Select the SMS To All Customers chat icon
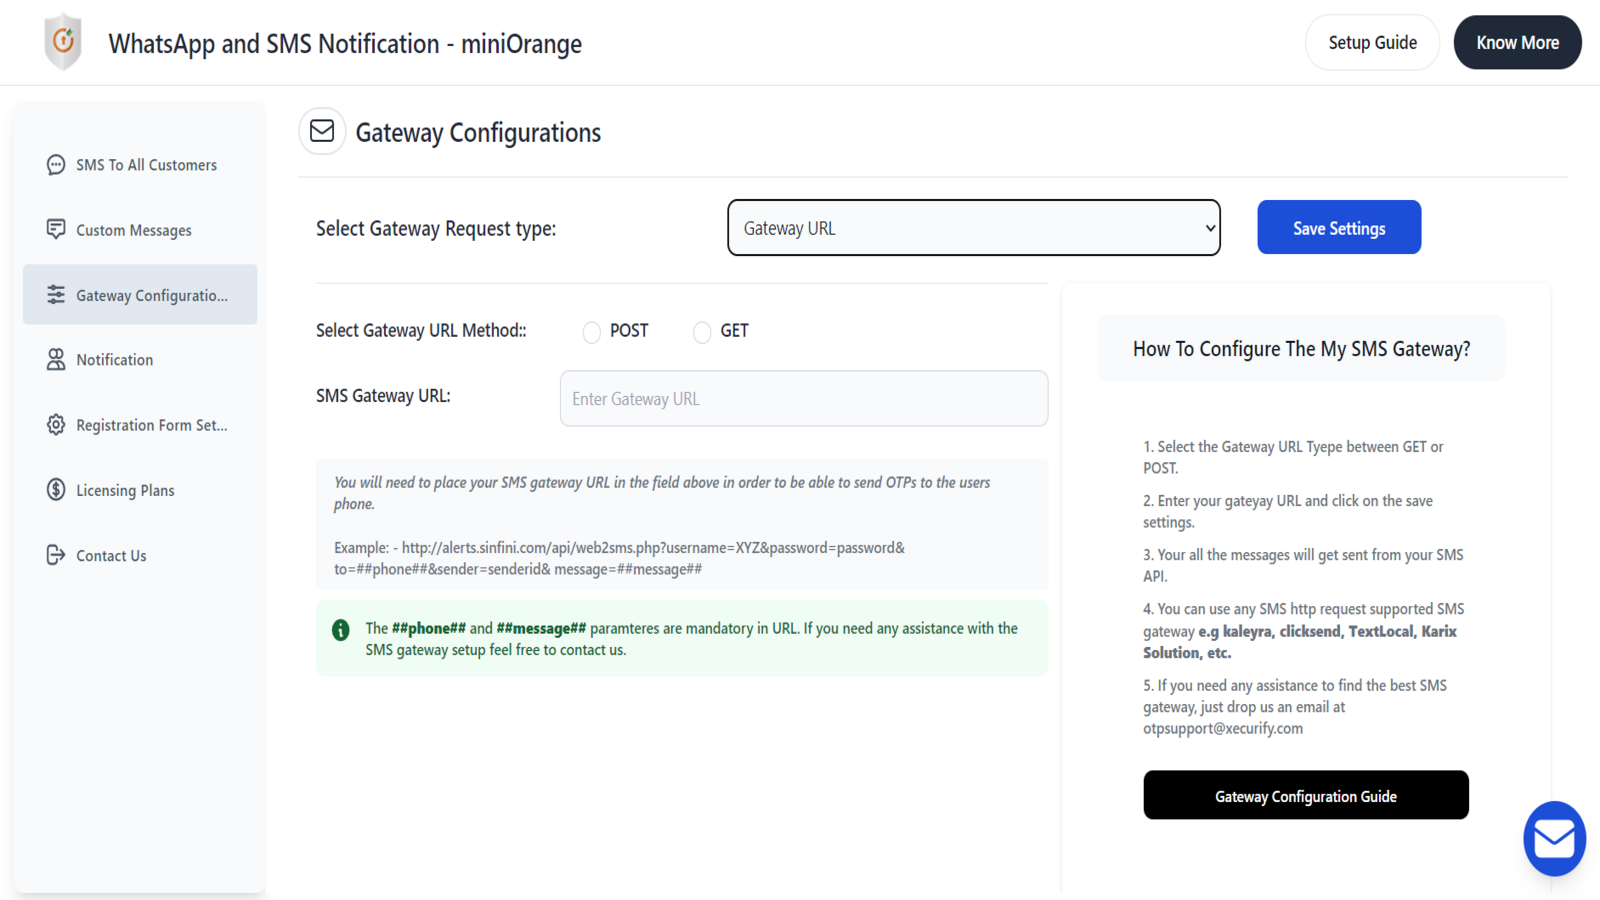Screen dimensions: 1600x900 (x=55, y=164)
